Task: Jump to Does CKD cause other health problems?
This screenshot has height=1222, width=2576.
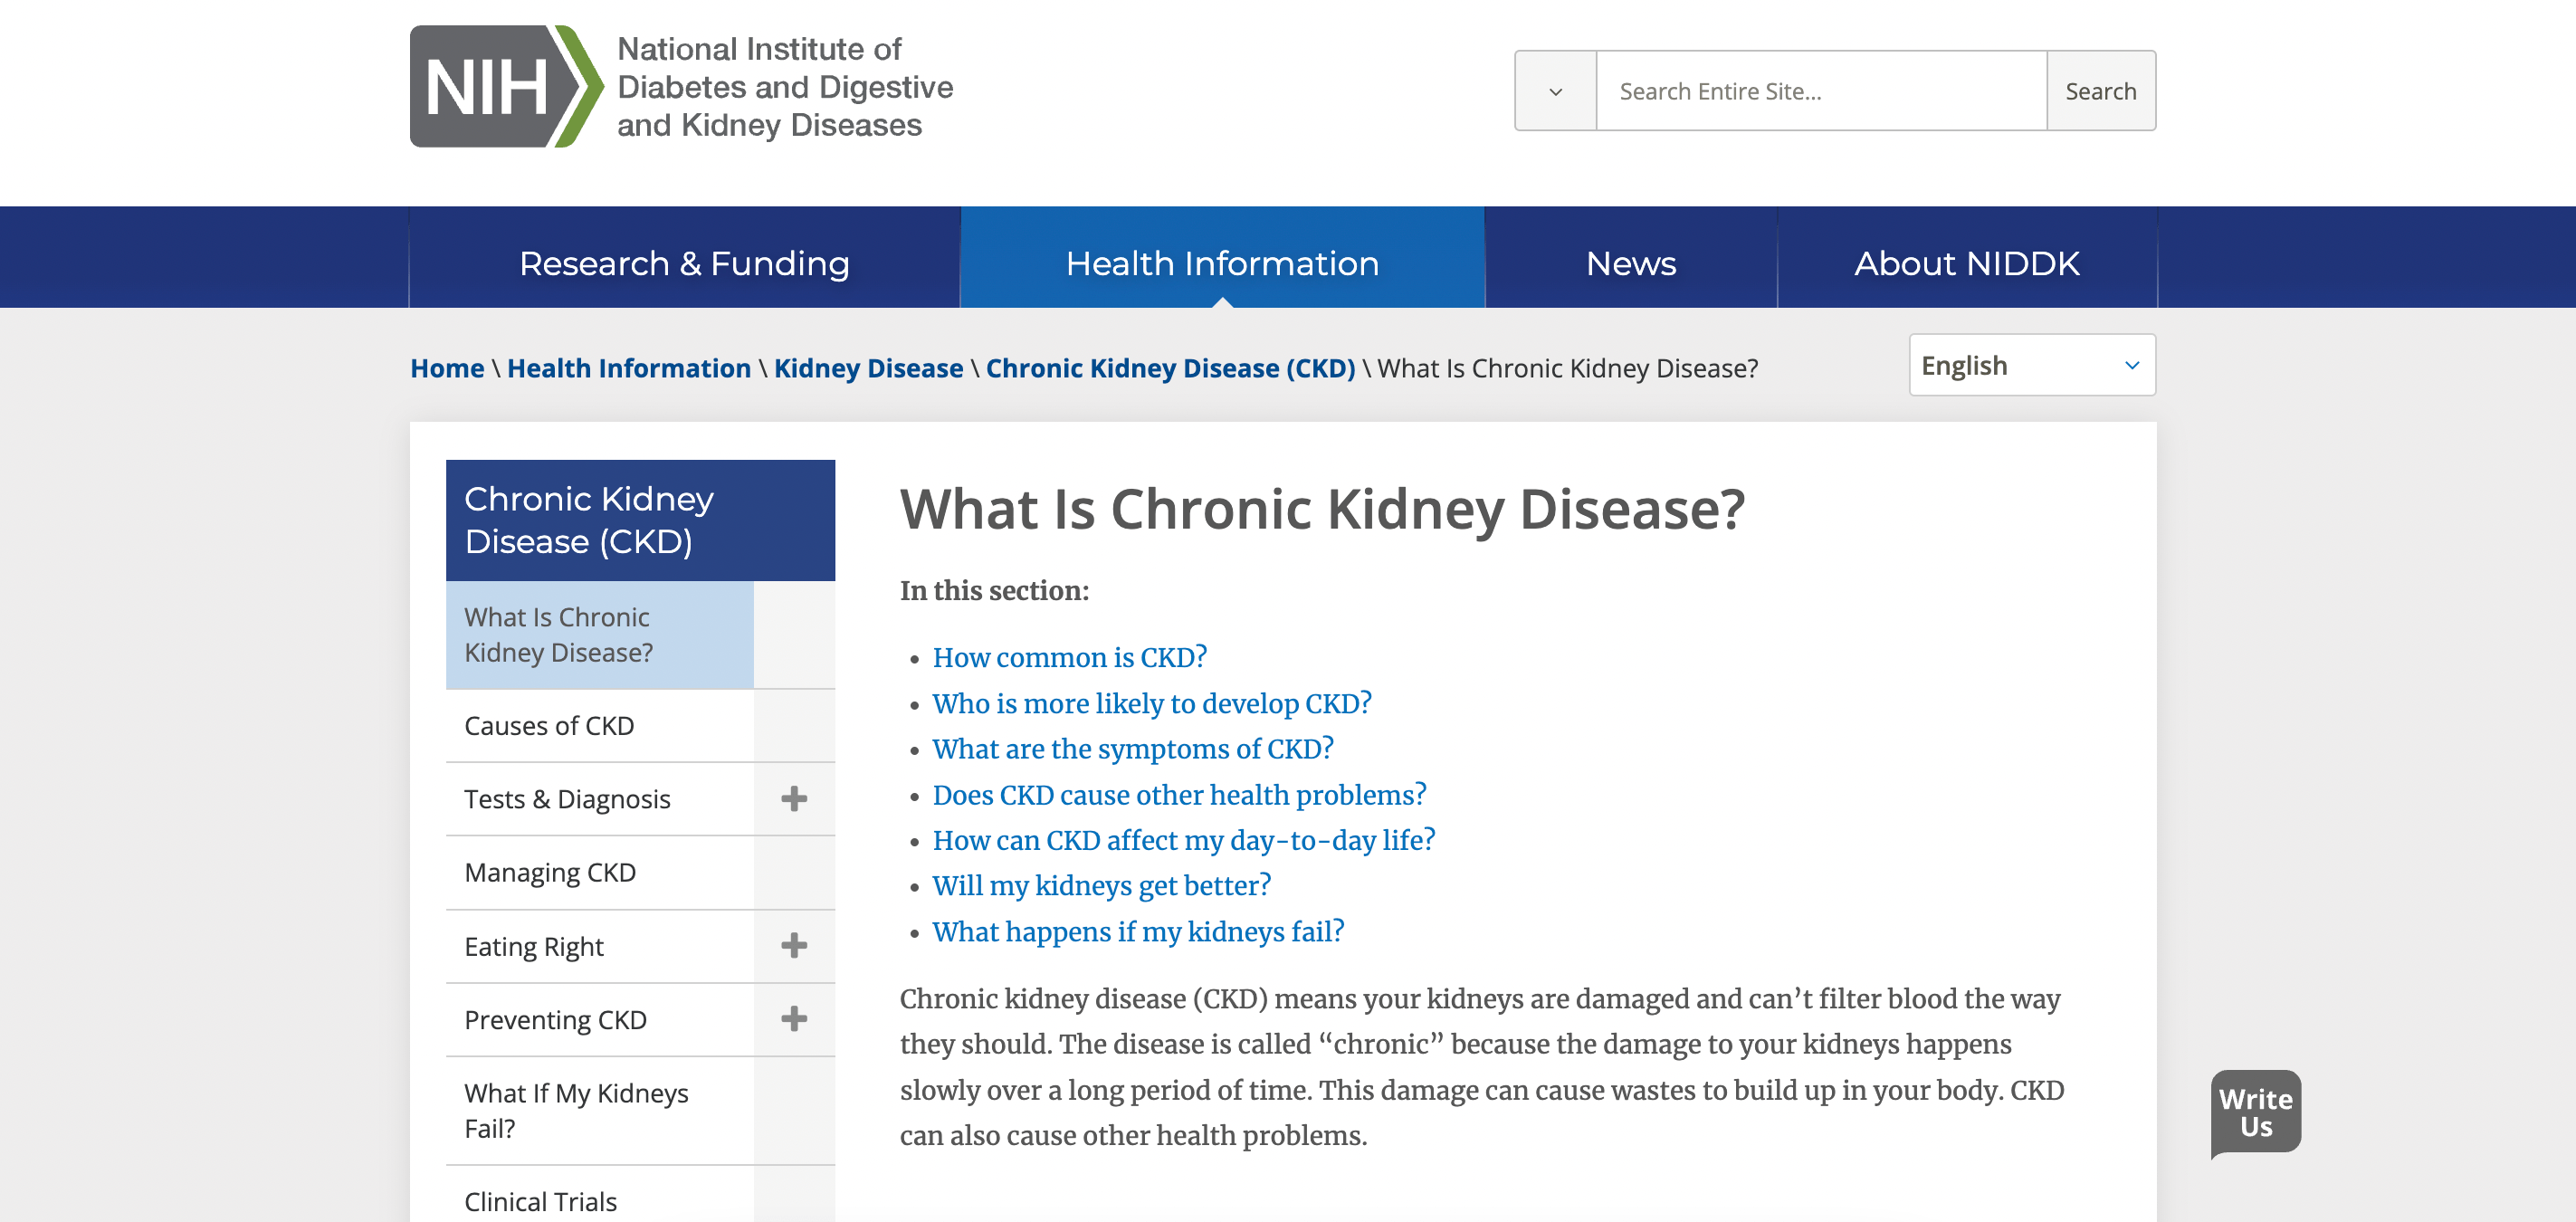Action: [1179, 794]
